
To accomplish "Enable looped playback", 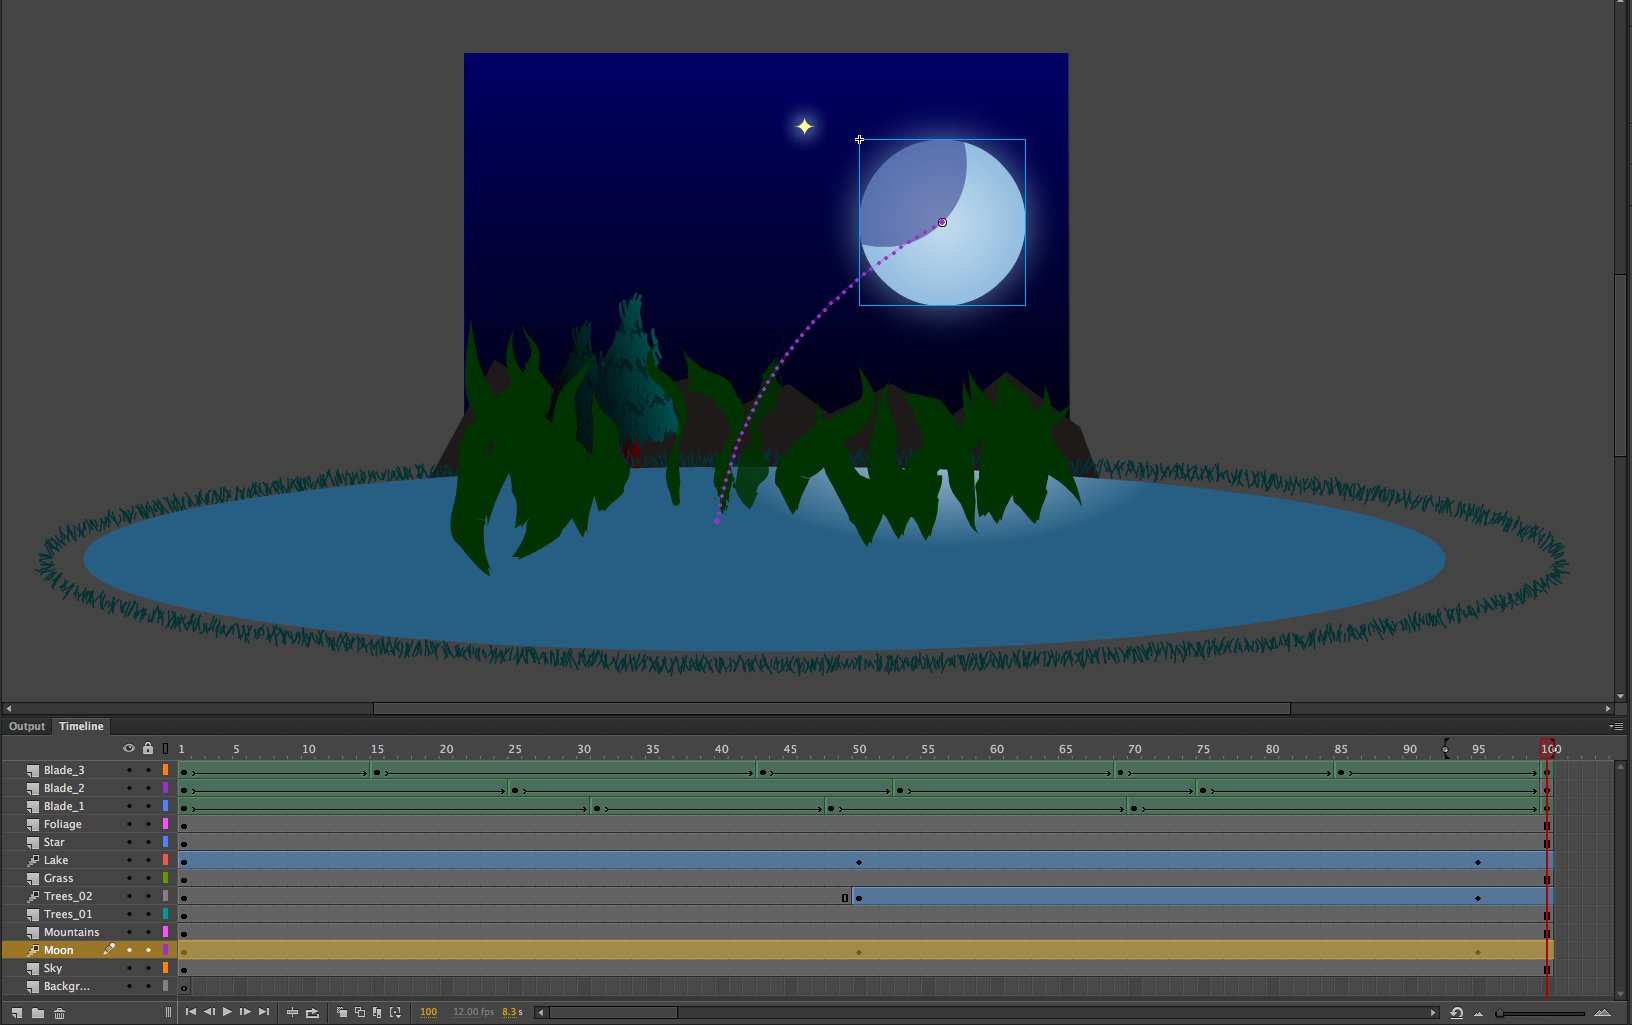I will pos(311,1012).
